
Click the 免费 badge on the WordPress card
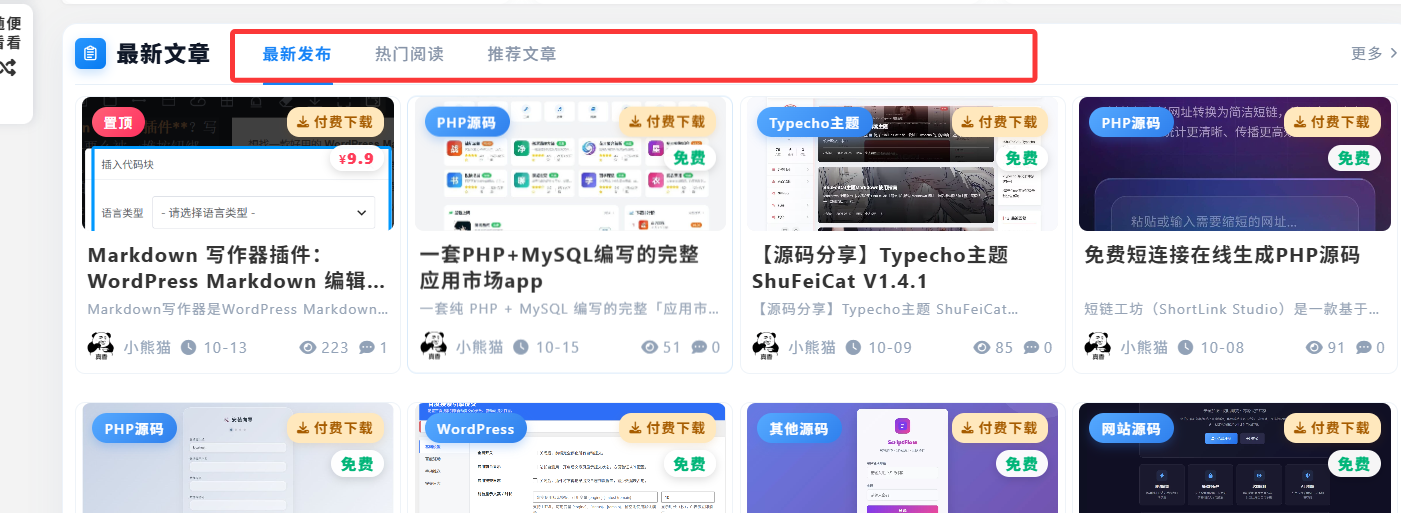(x=688, y=464)
